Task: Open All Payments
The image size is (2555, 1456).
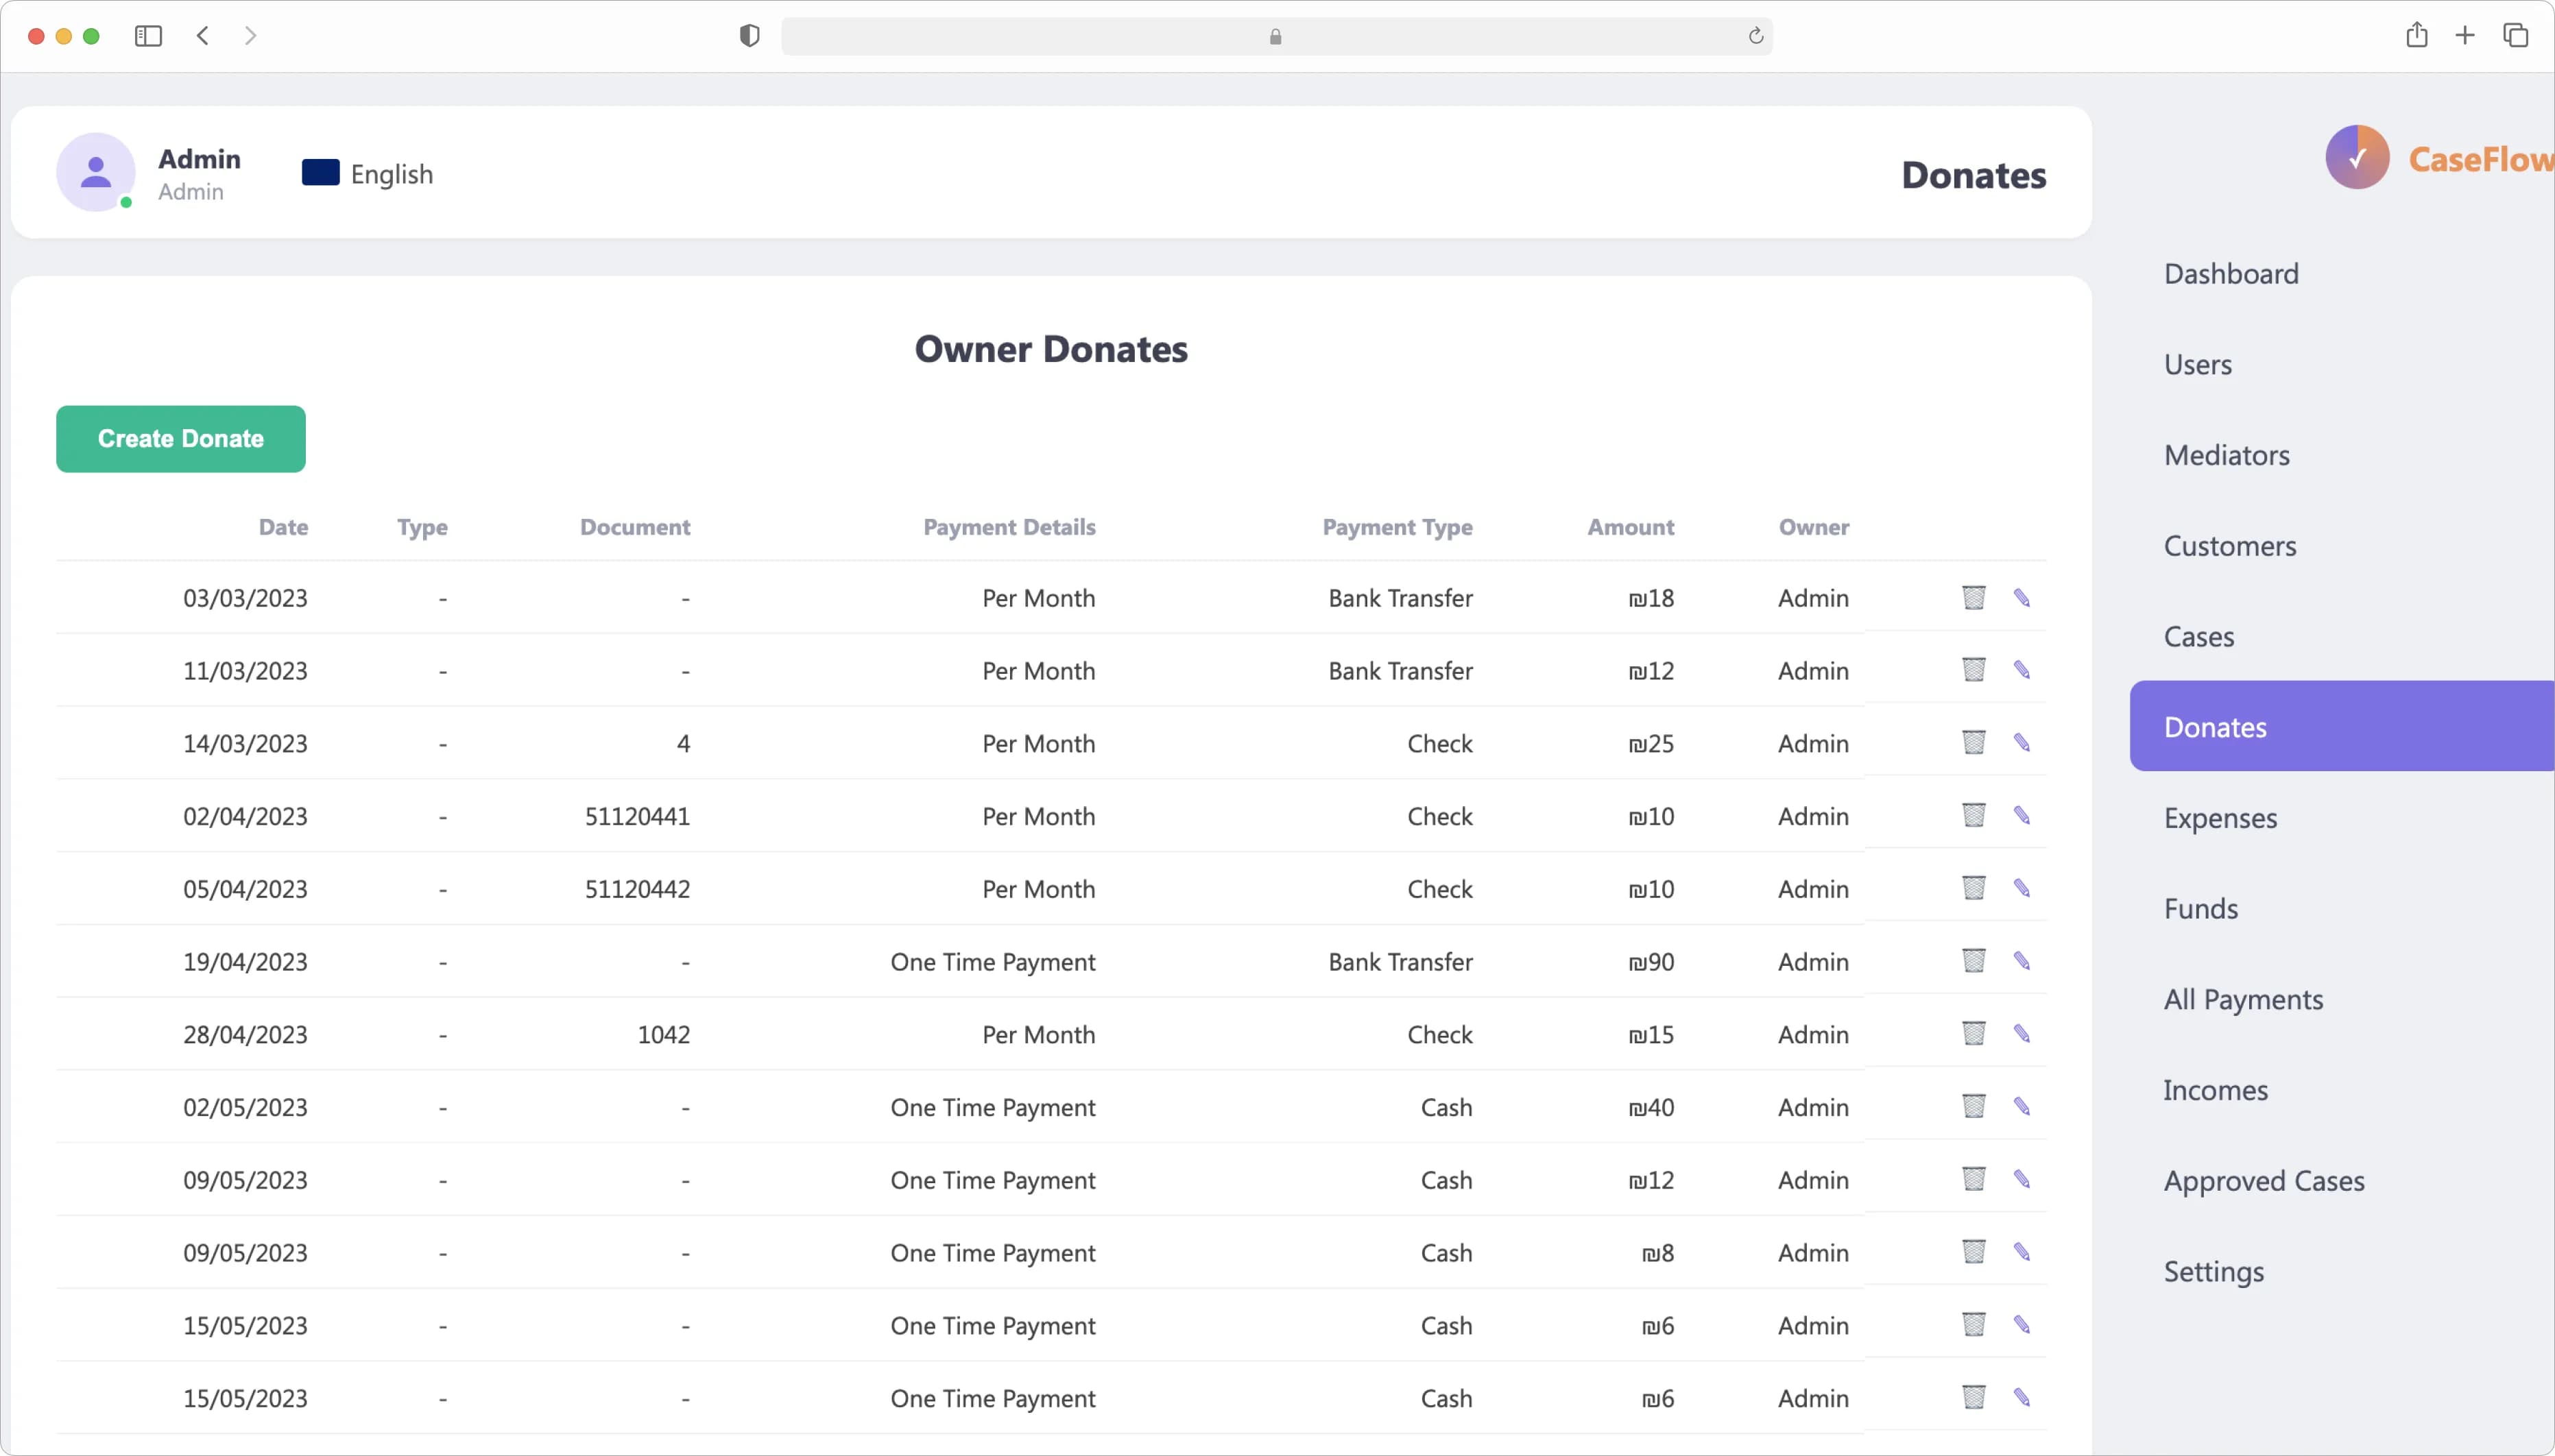Action: pyautogui.click(x=2243, y=1000)
